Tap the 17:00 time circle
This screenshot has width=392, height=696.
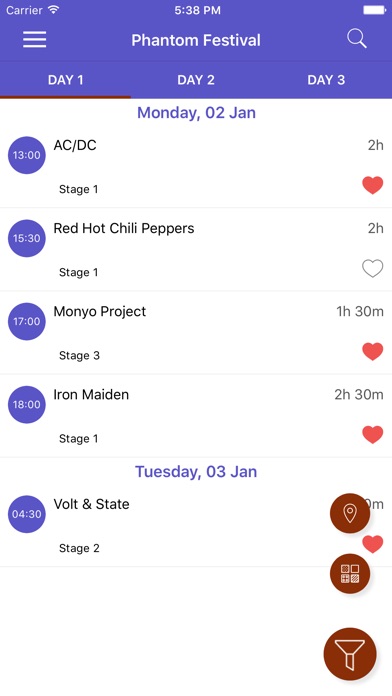coord(27,321)
